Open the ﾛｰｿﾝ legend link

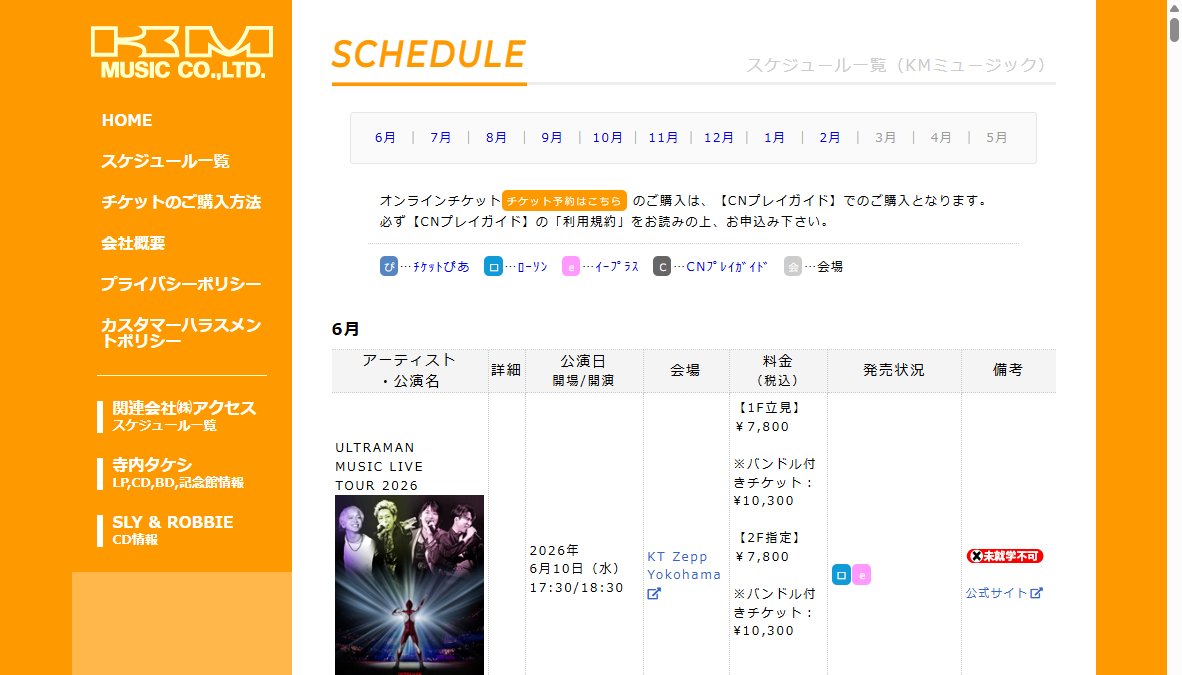[532, 266]
